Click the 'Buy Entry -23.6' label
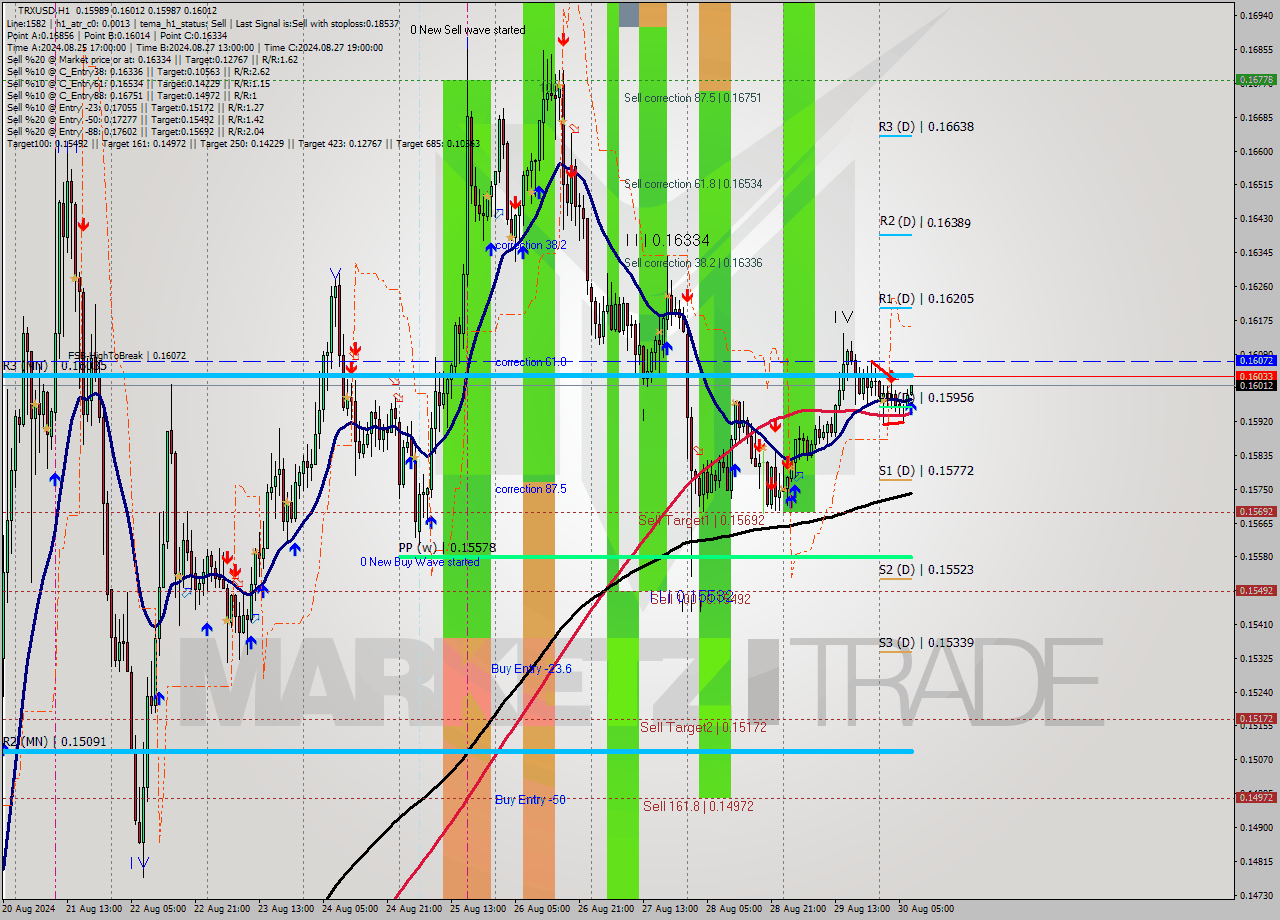1280x920 pixels. coord(531,668)
